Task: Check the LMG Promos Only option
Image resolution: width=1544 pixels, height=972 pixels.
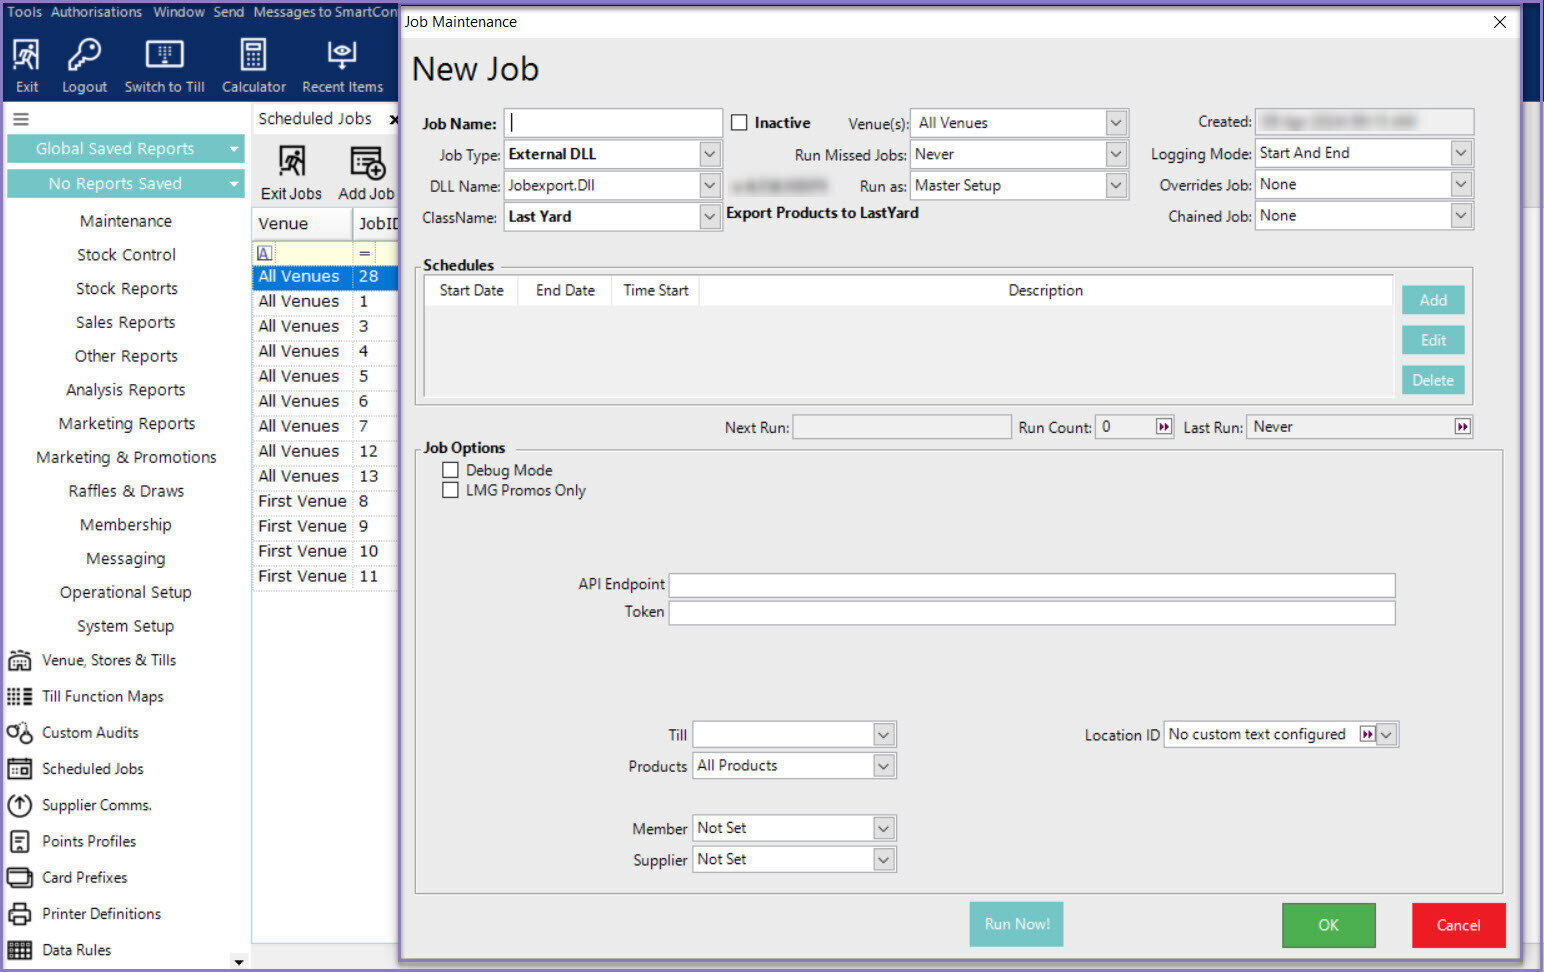Action: 451,490
